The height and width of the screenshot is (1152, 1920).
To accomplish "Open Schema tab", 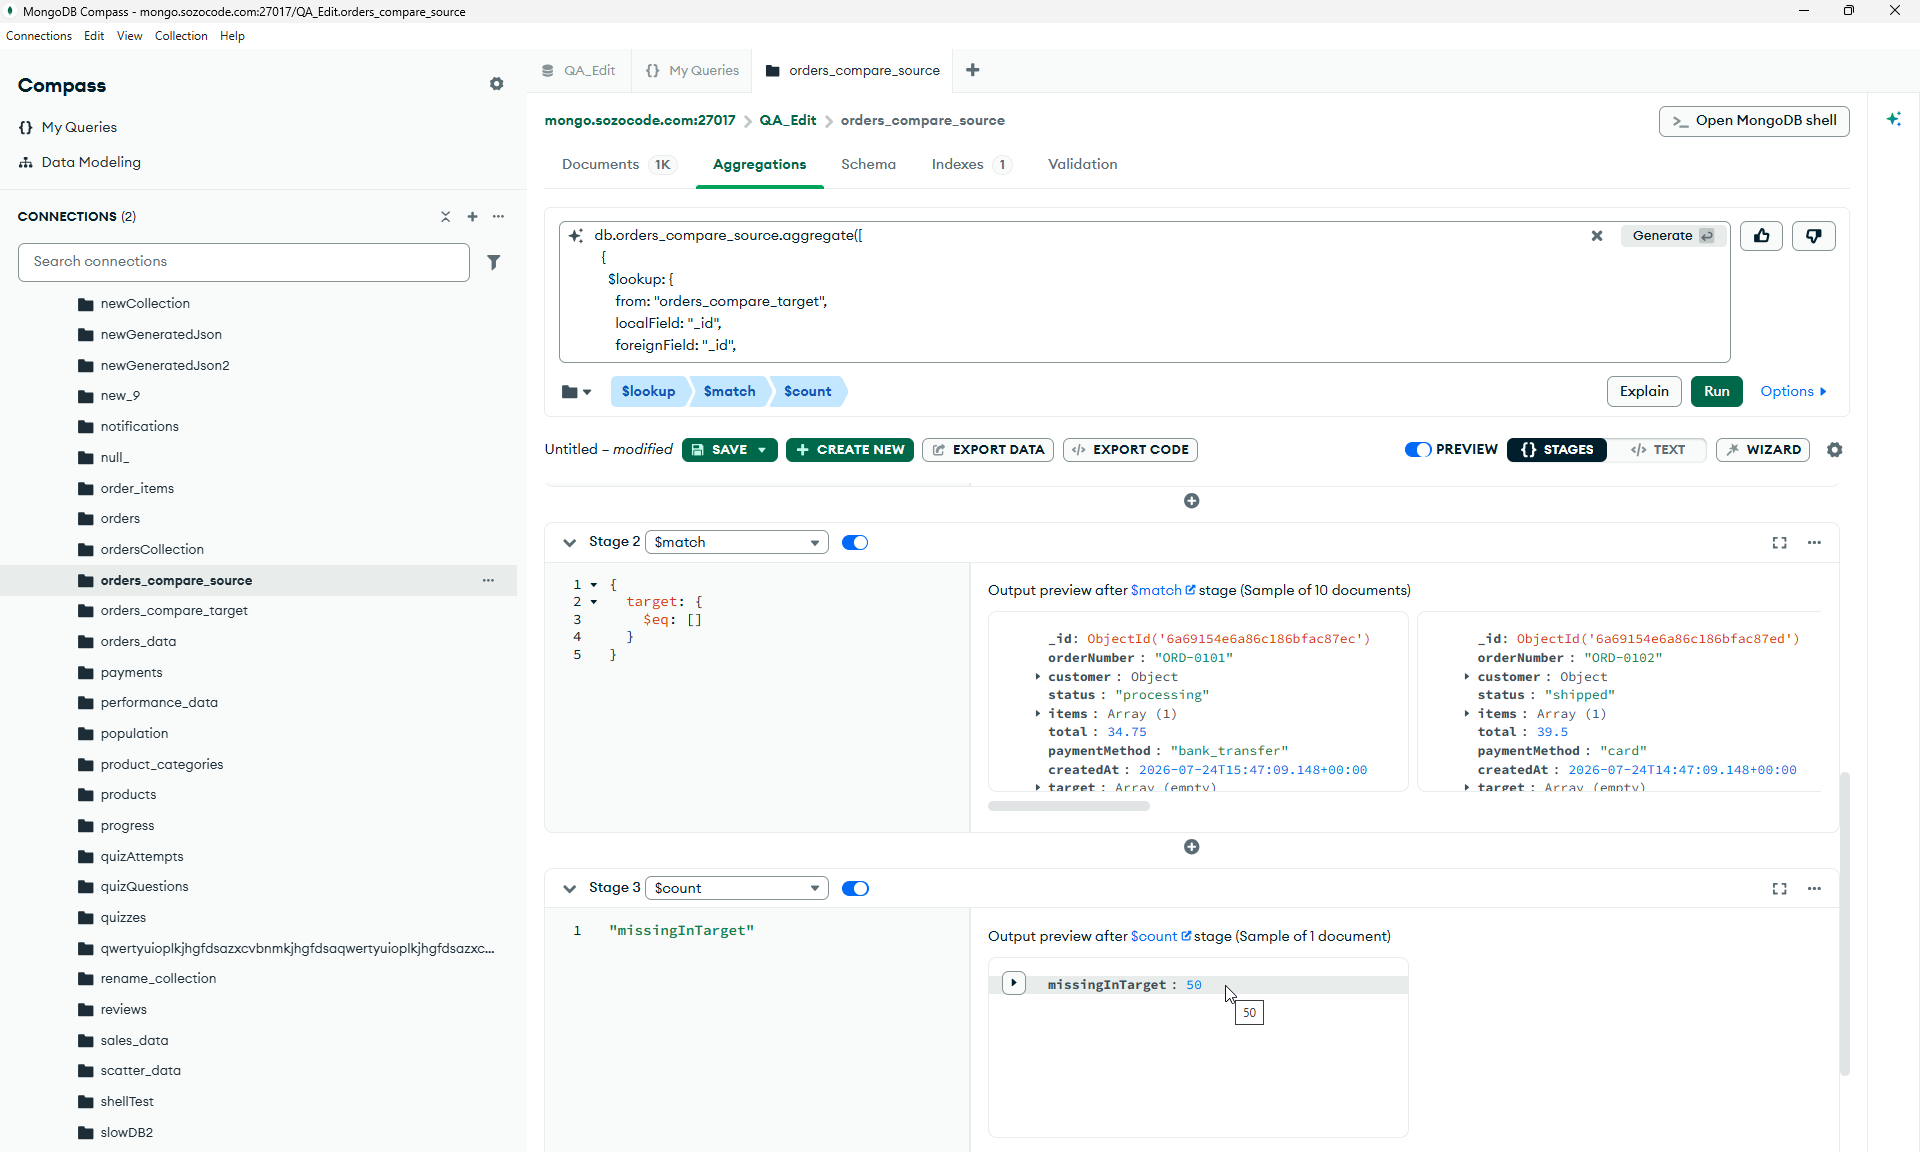I will 868,164.
